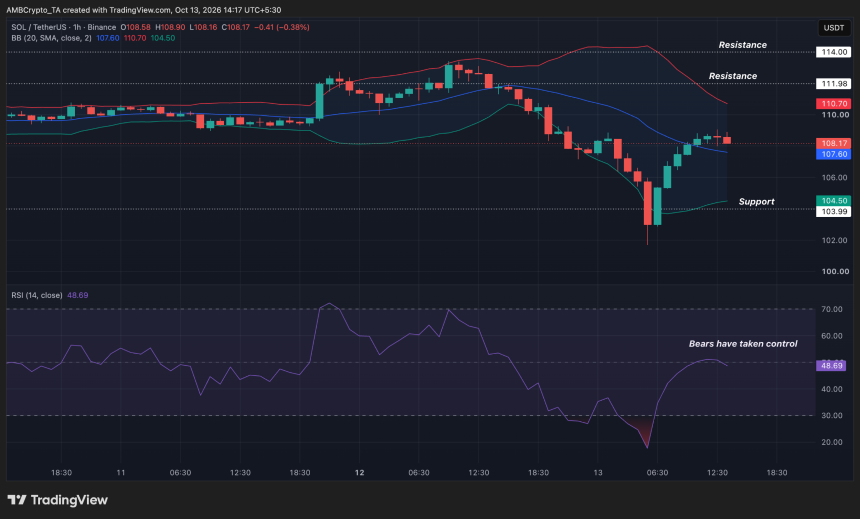Click the BB (20, SMA, close, 2) legend
Image resolution: width=860 pixels, height=519 pixels.
52,38
